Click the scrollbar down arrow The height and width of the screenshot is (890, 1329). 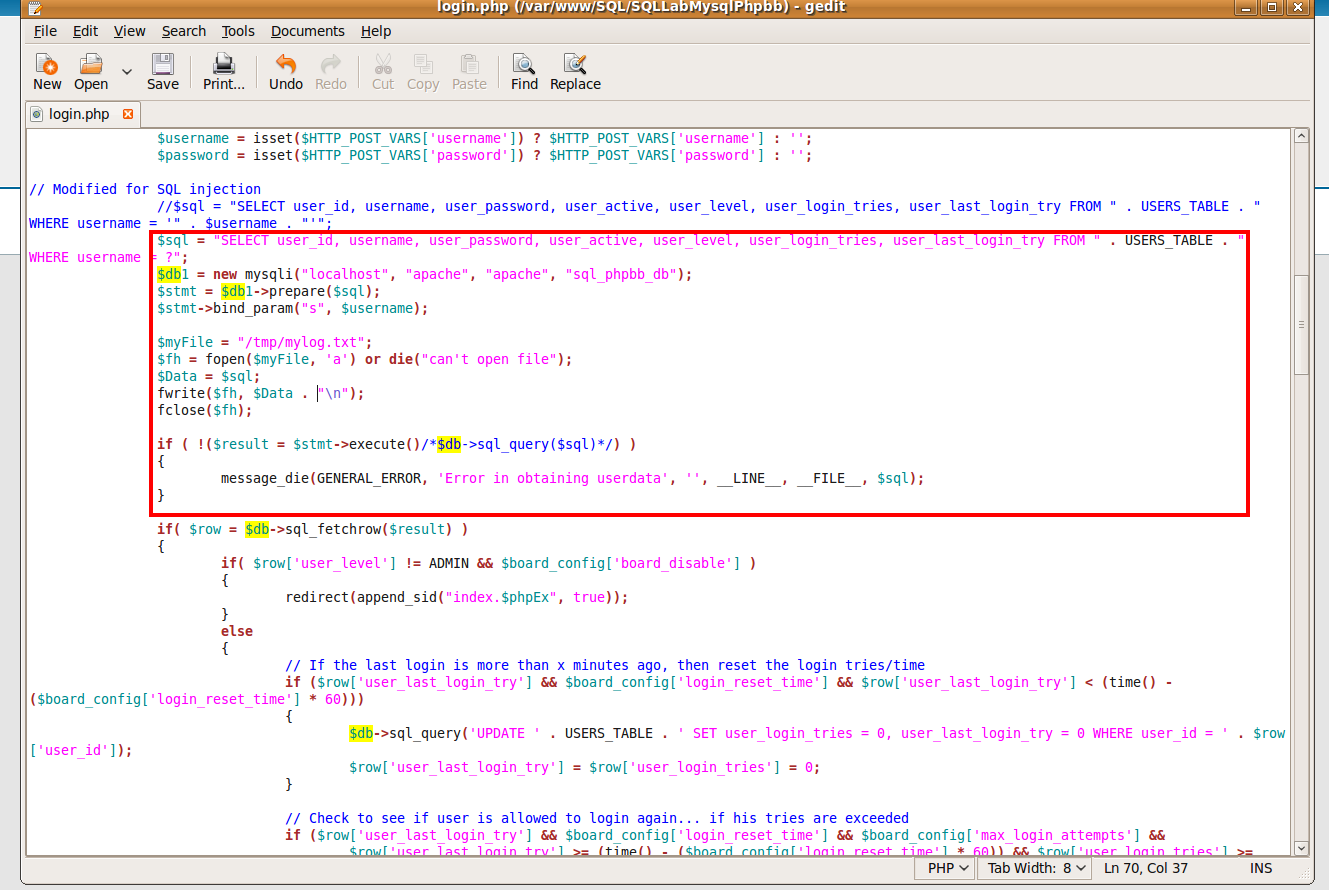[1300, 848]
